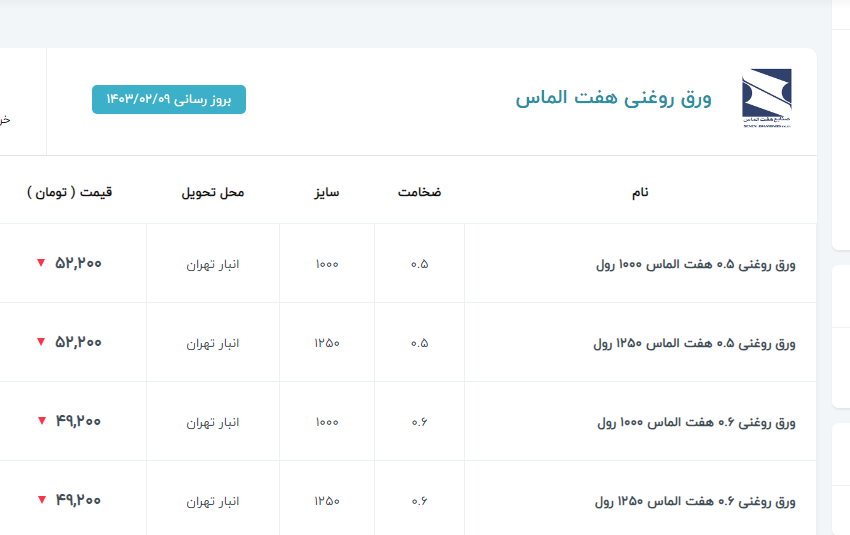This screenshot has width=850, height=535.
Task: Click the Haft Almas company logo
Action: click(767, 98)
